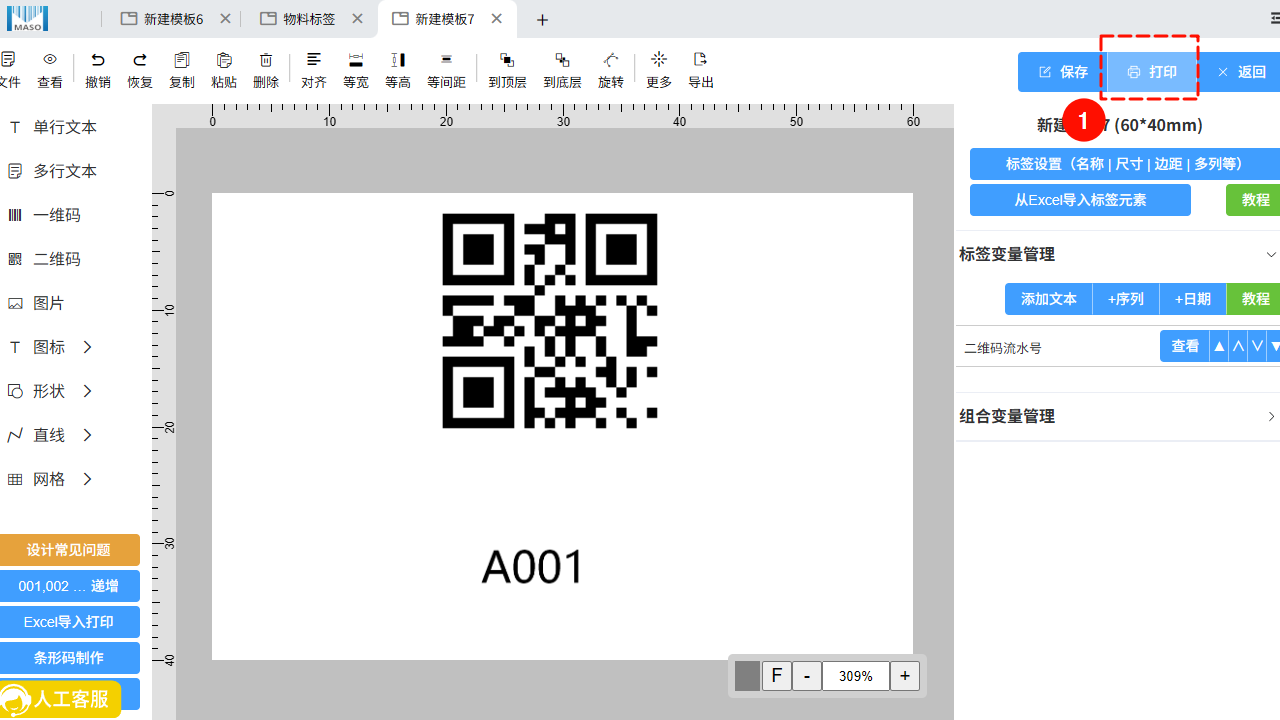
Task: Apply 等宽 equal width
Action: tap(356, 60)
